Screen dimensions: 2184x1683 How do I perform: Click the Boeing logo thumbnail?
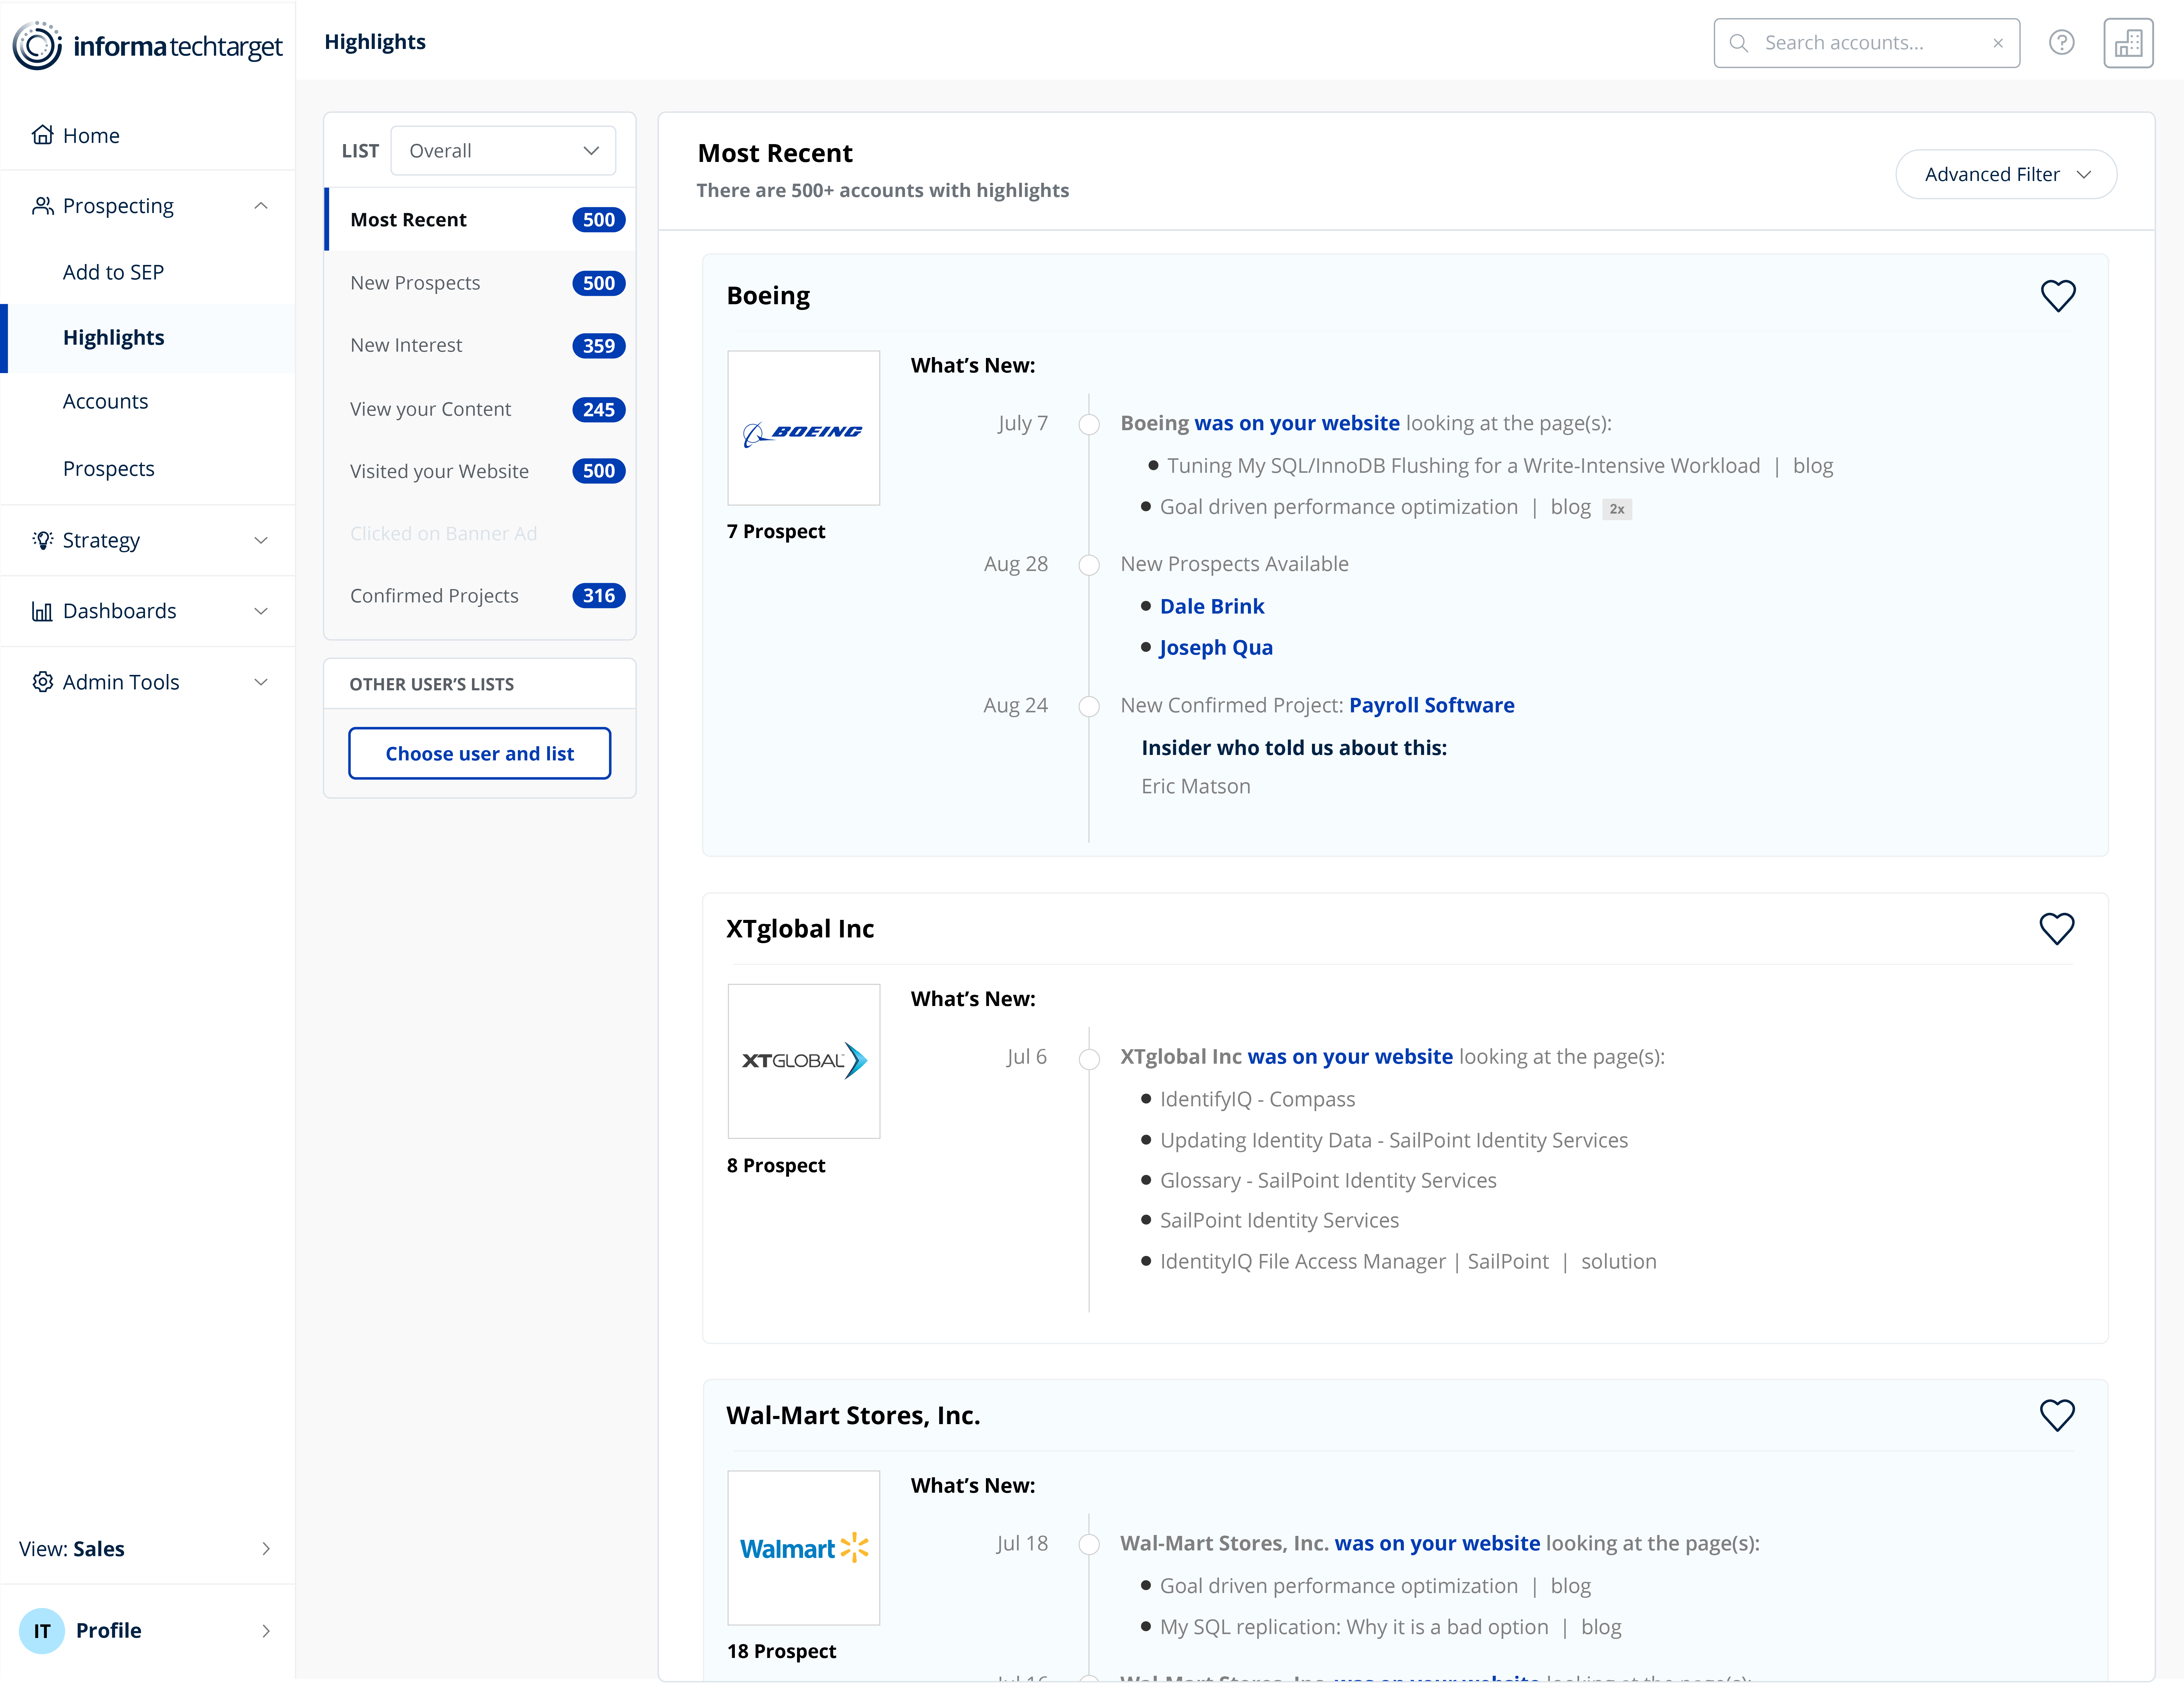(803, 428)
